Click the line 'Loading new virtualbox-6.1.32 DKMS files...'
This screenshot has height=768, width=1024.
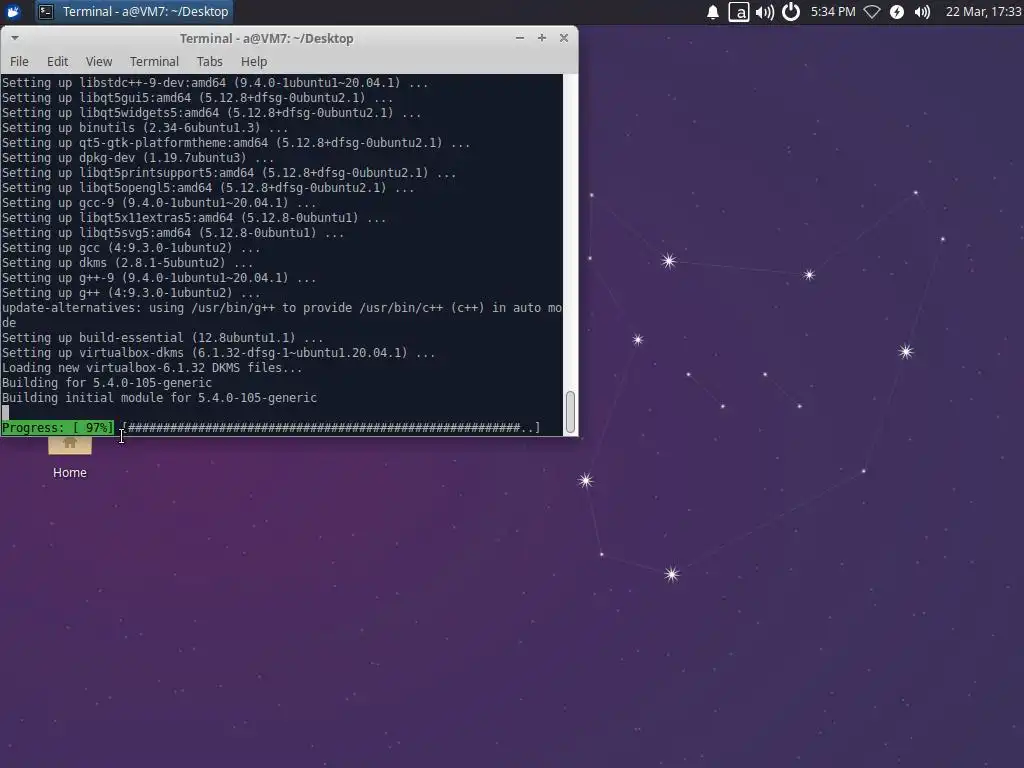pyautogui.click(x=152, y=368)
